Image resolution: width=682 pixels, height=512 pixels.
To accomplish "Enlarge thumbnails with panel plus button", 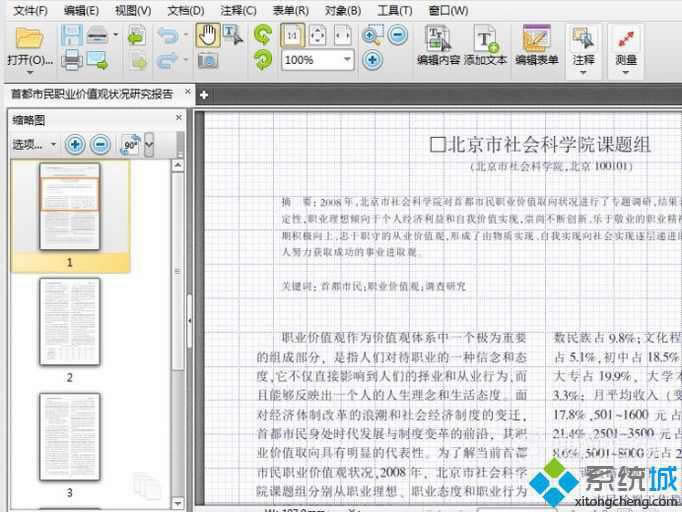I will [75, 144].
